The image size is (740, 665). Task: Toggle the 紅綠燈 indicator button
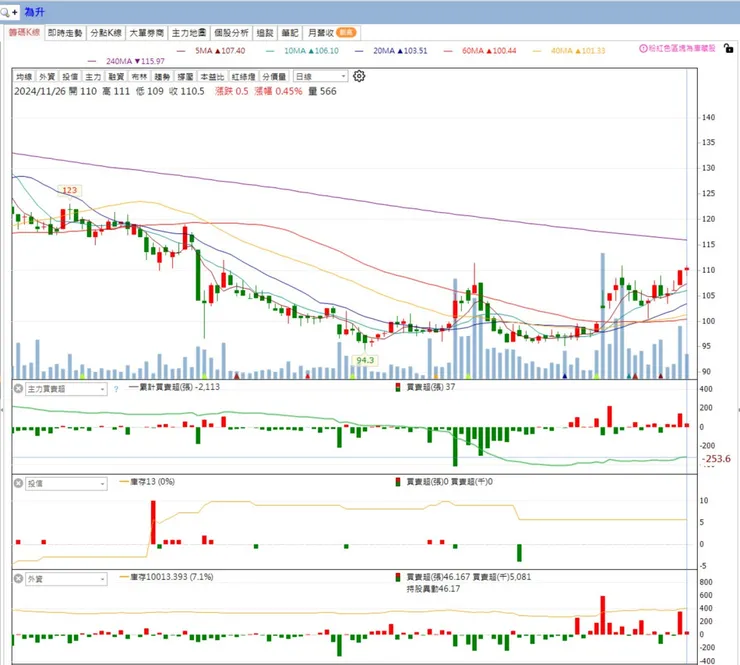[x=244, y=76]
